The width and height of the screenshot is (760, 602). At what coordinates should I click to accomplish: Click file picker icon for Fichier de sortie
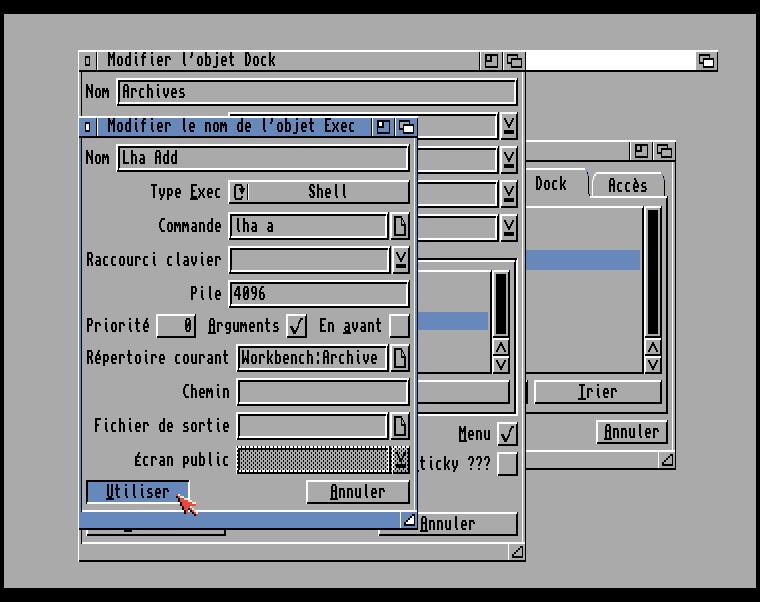[400, 426]
